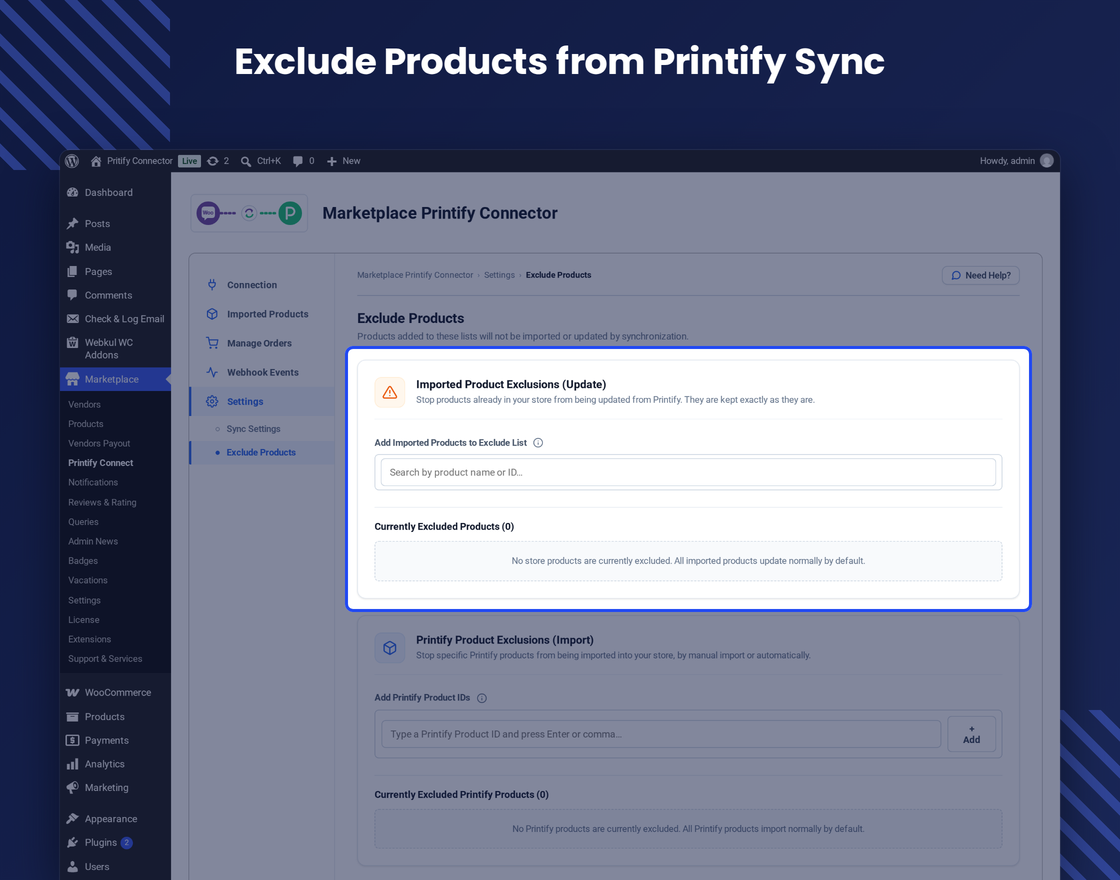Click the Settings breadcrumb link
Viewport: 1120px width, 880px height.
tap(499, 275)
